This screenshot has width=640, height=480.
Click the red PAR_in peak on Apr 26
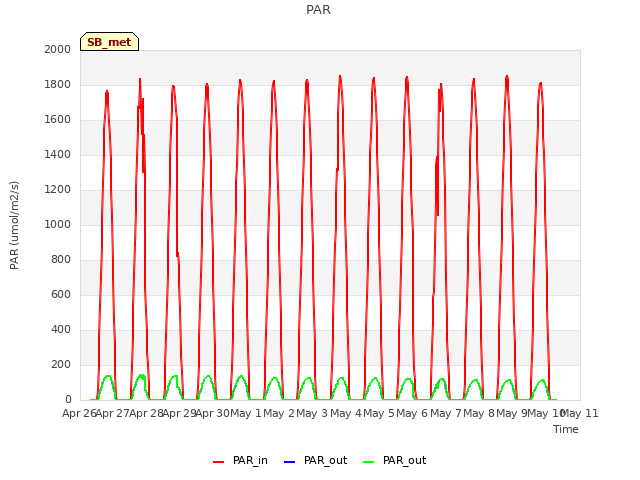click(x=107, y=92)
